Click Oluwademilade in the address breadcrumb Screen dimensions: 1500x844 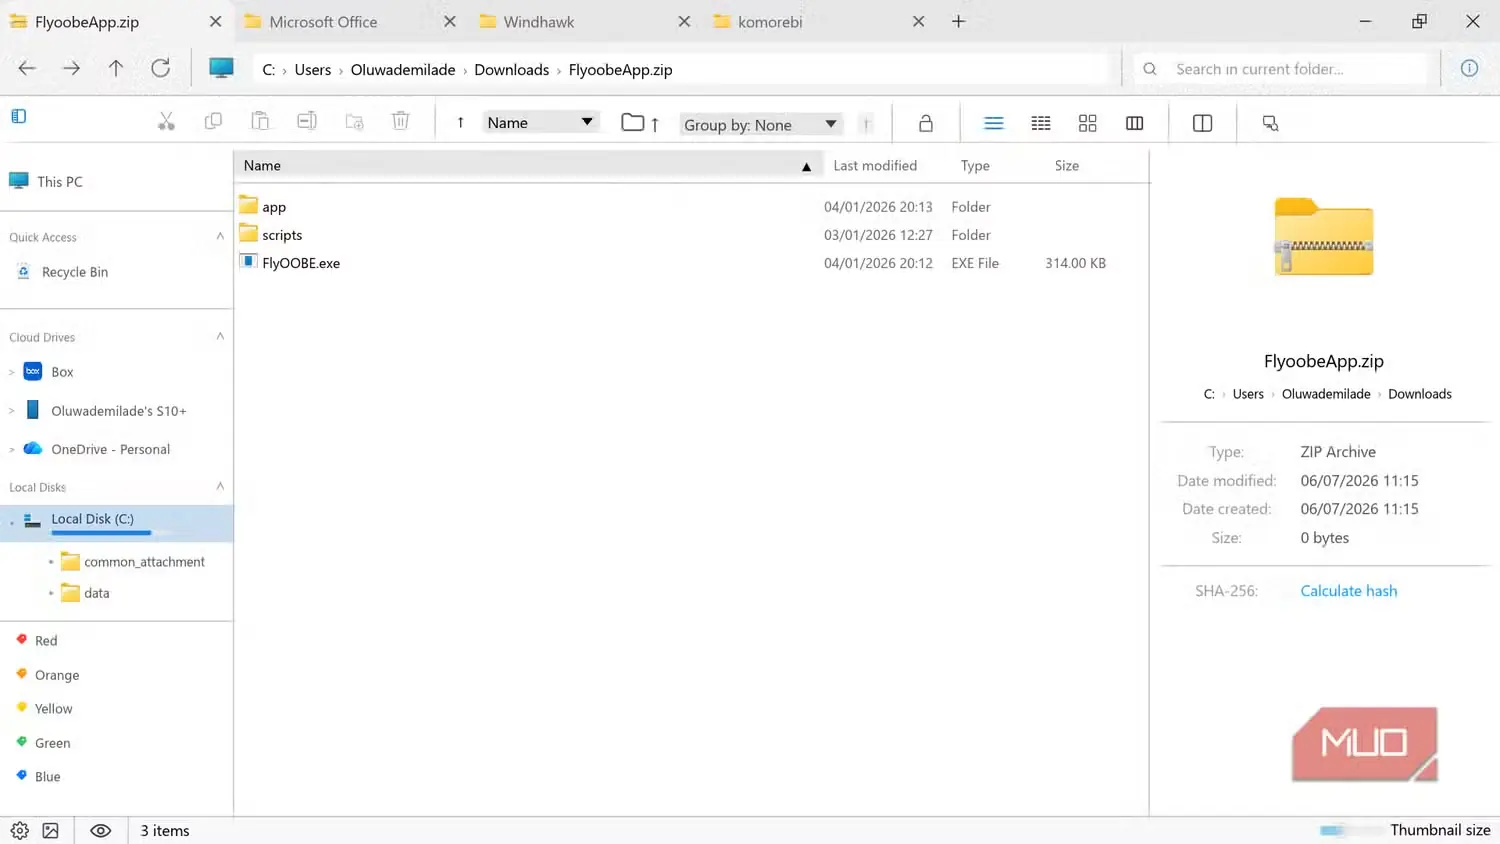click(x=403, y=69)
